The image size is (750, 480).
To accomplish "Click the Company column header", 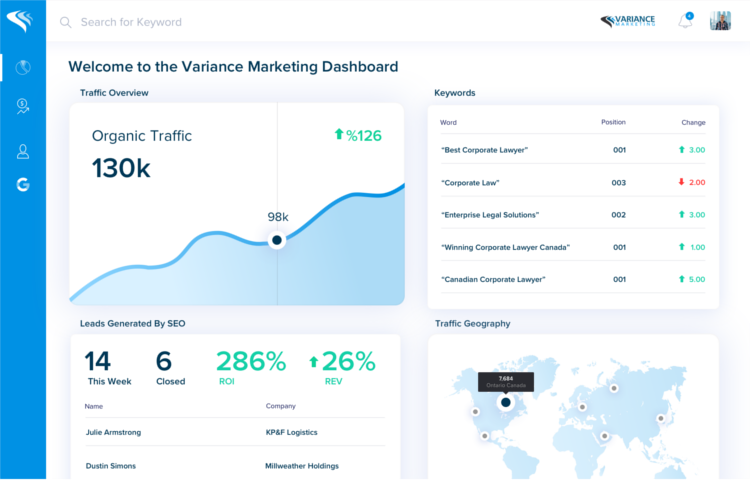I will [x=280, y=406].
